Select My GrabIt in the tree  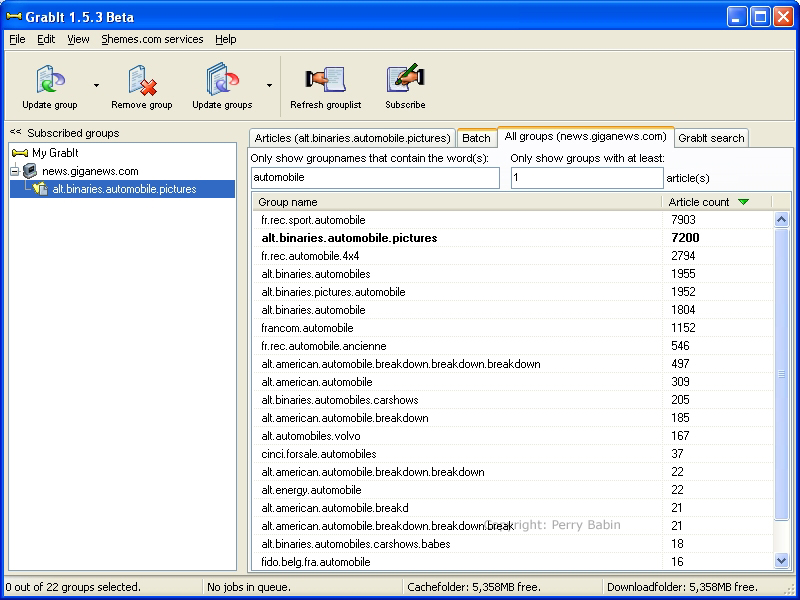point(55,153)
